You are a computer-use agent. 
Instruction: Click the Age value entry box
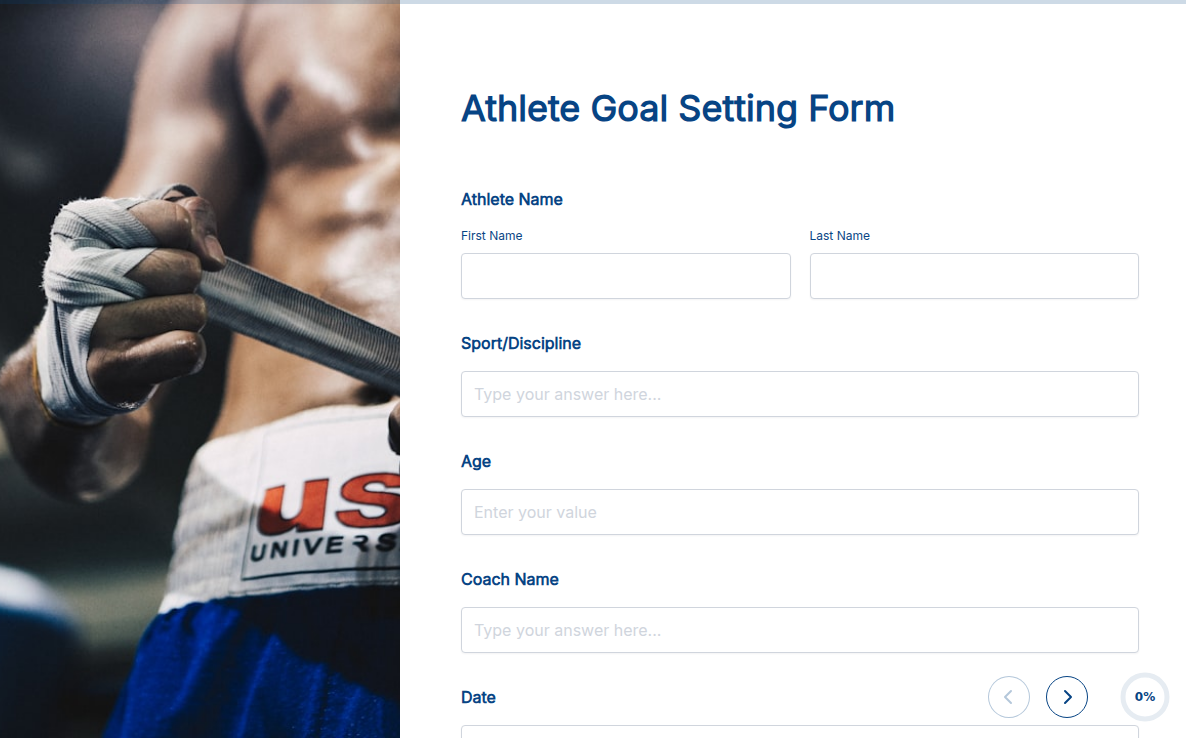(799, 512)
